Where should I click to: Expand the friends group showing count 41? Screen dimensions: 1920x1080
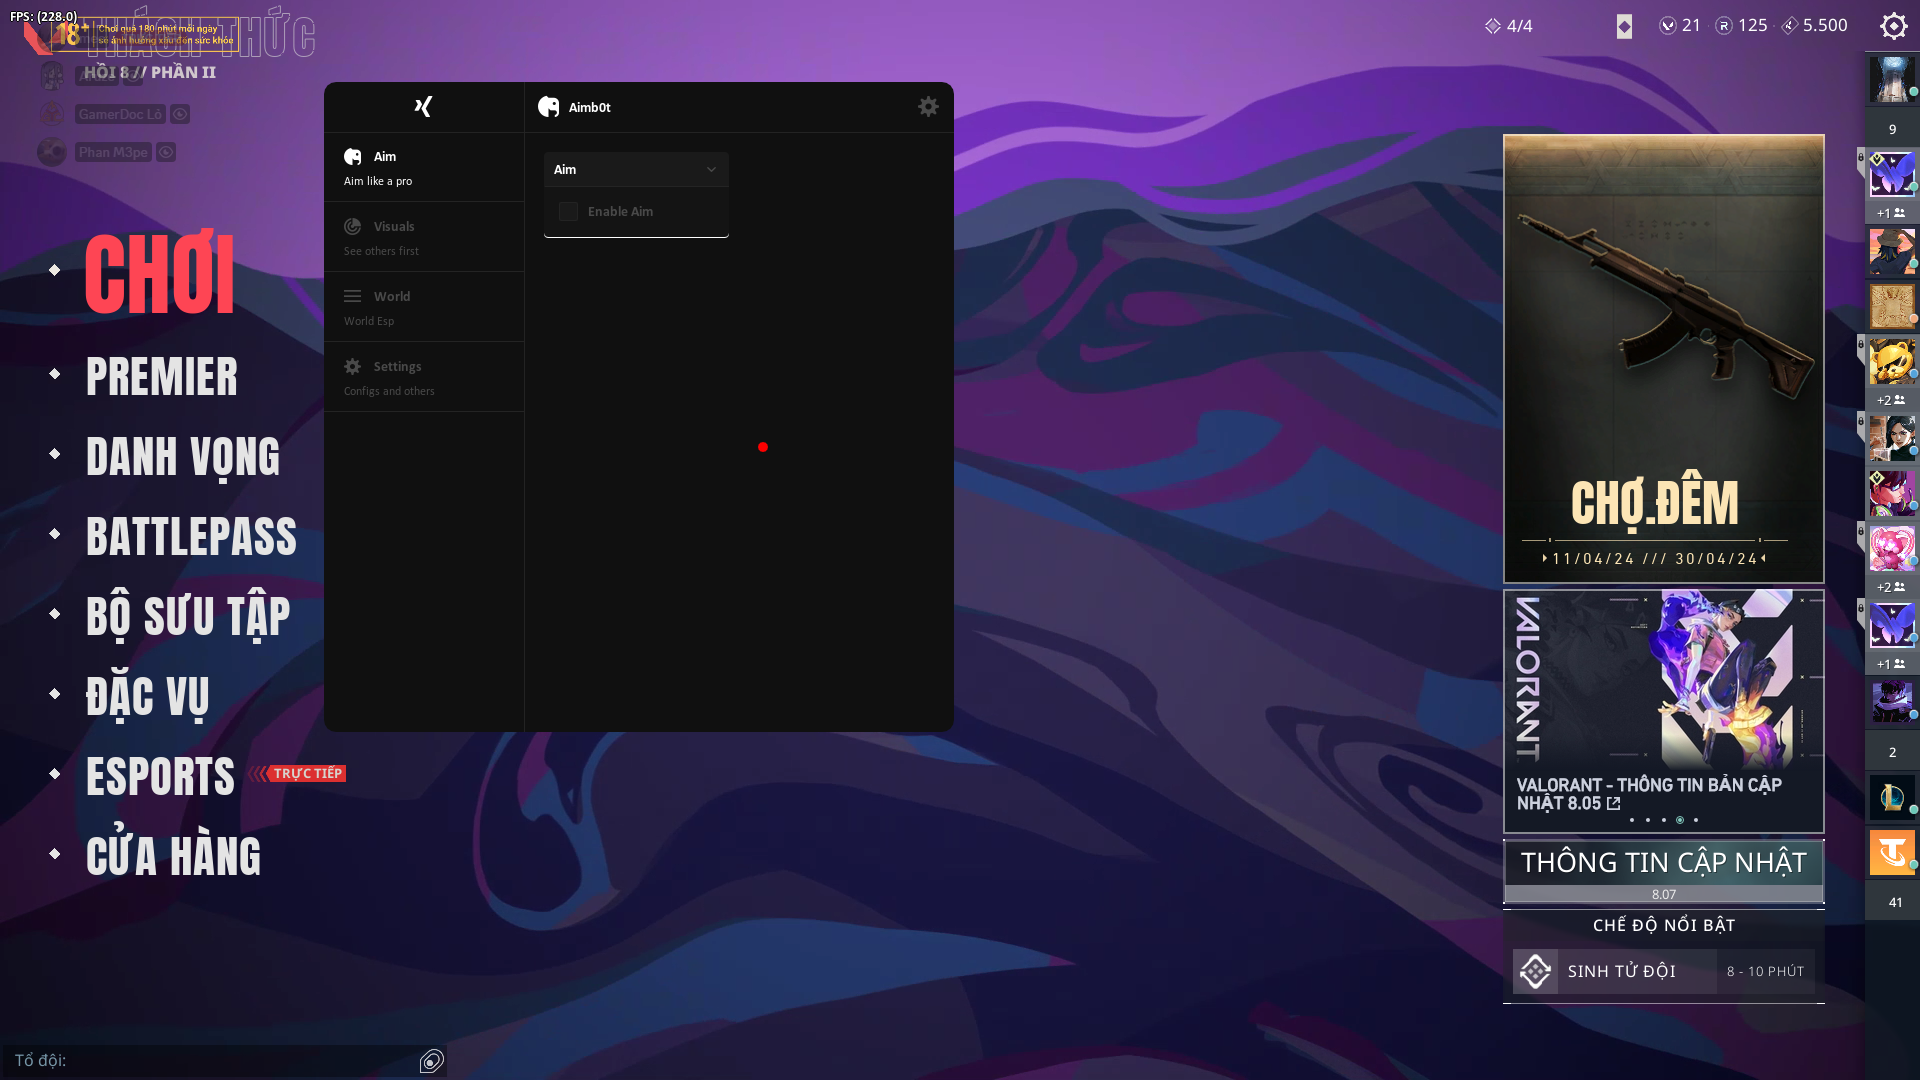pos(1892,902)
